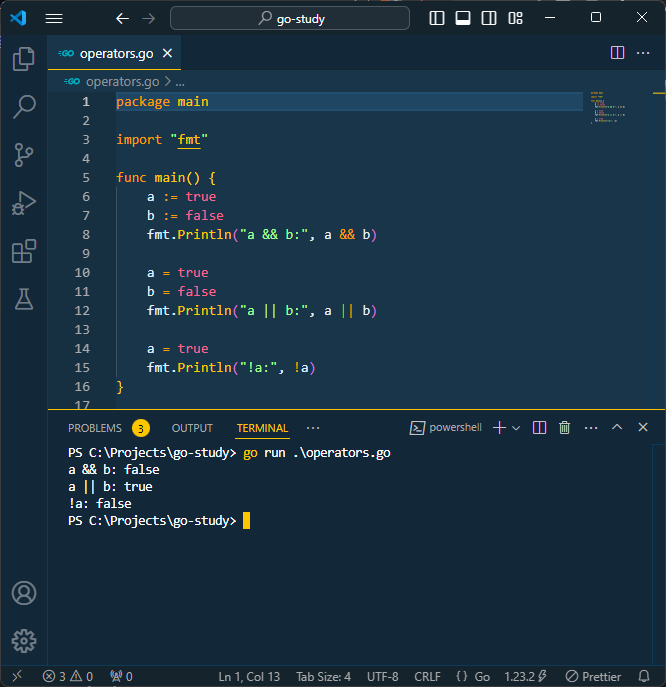Open the hamburger application menu
Viewport: 666px width, 687px height.
[54, 18]
